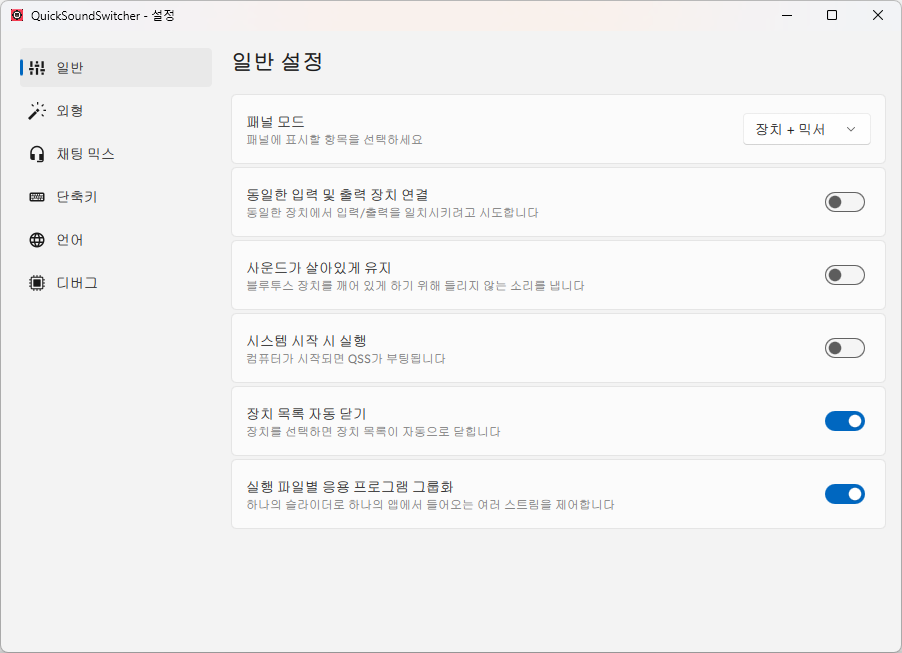Image resolution: width=902 pixels, height=653 pixels.
Task: Open the 단축키 page
Action: coord(116,197)
